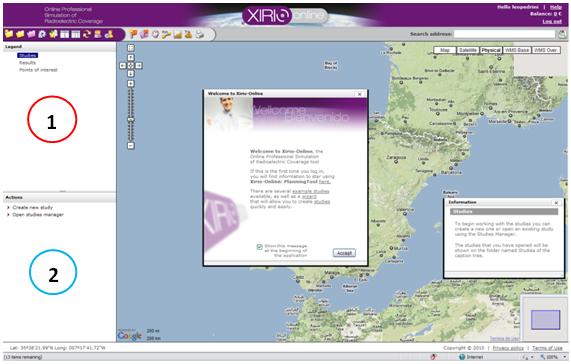Open the example studies link
This screenshot has height=364, width=571.
[311, 191]
